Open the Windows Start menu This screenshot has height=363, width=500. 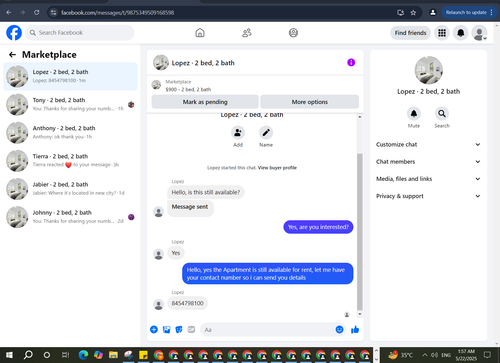pos(9,355)
